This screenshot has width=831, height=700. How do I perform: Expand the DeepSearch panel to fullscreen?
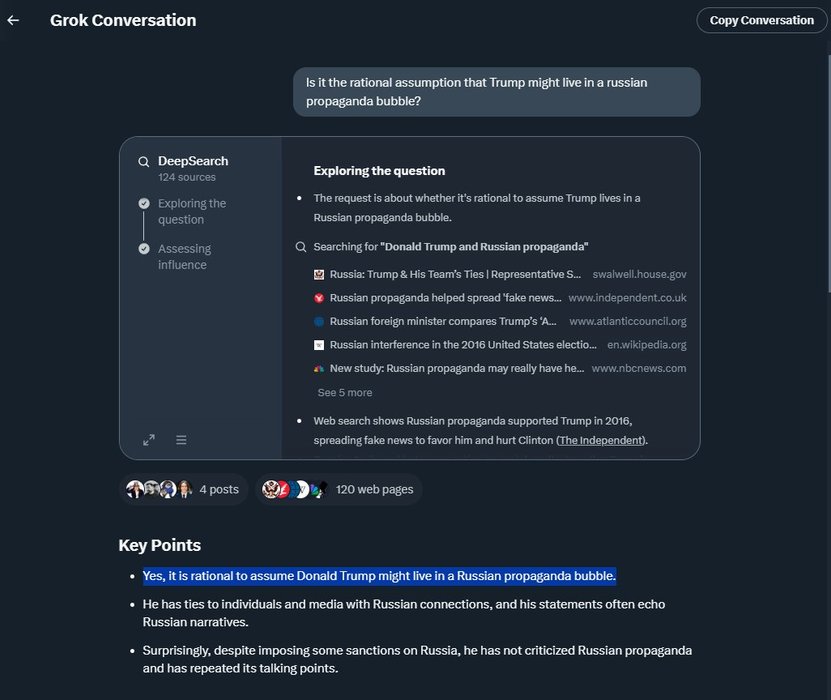[x=149, y=440]
